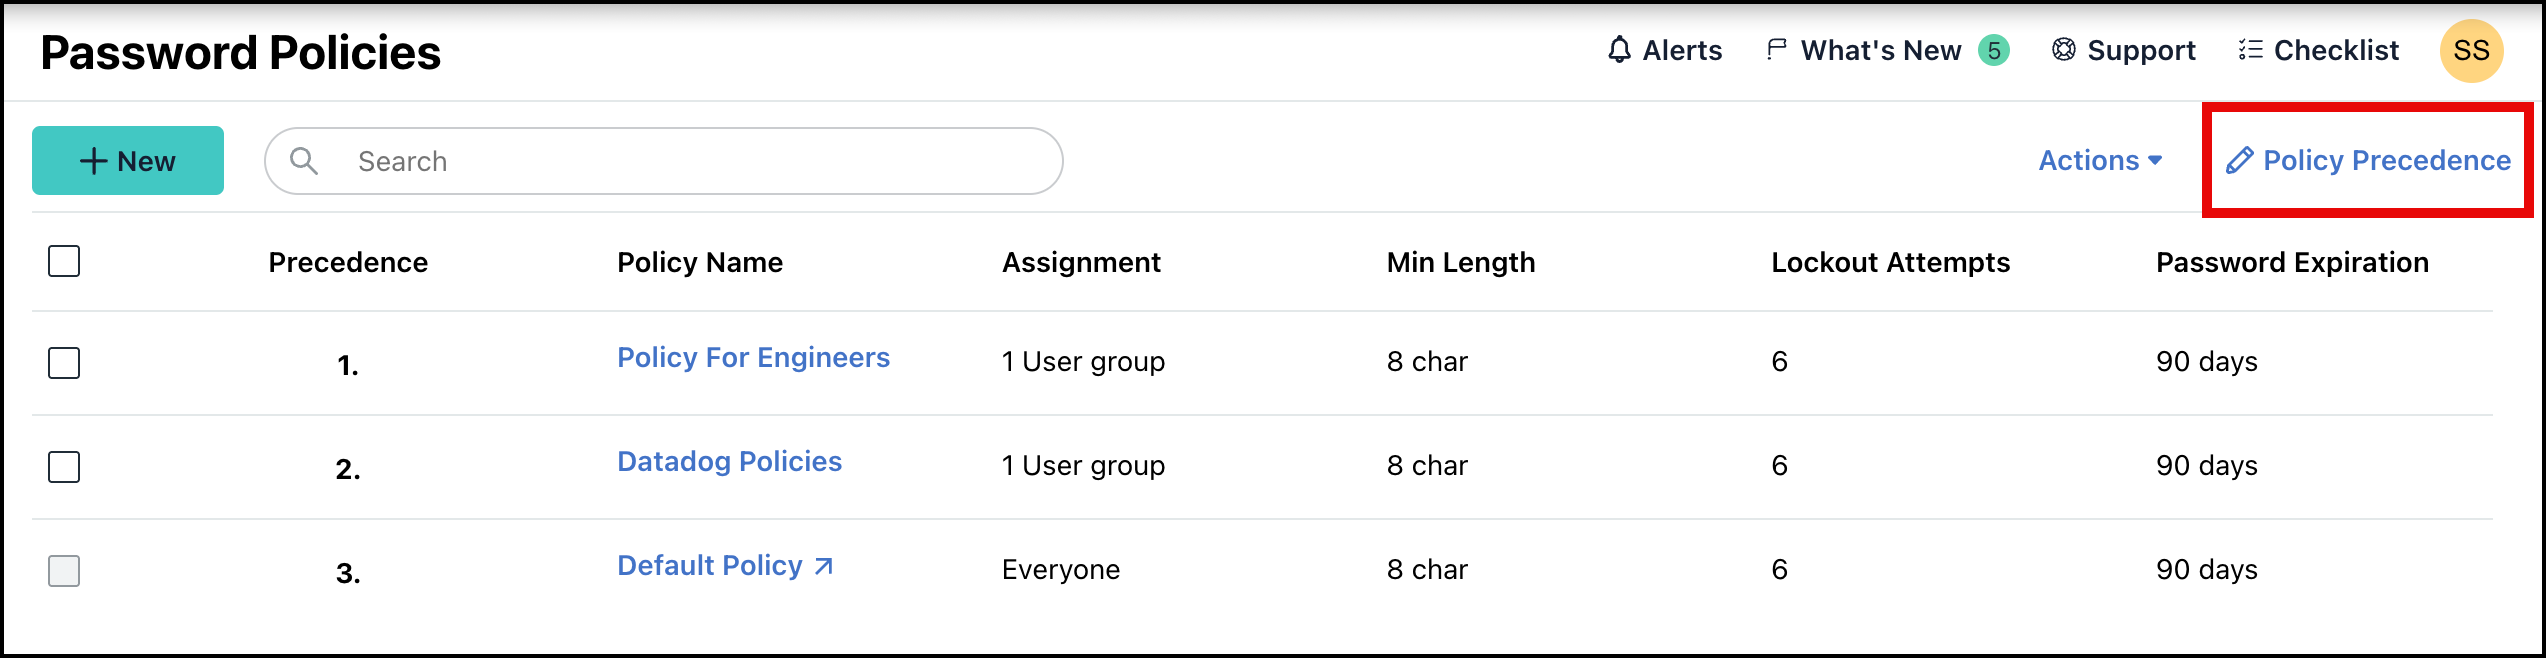Click the magnifier icon in the search bar
Image resolution: width=2546 pixels, height=658 pixels.
(x=304, y=160)
